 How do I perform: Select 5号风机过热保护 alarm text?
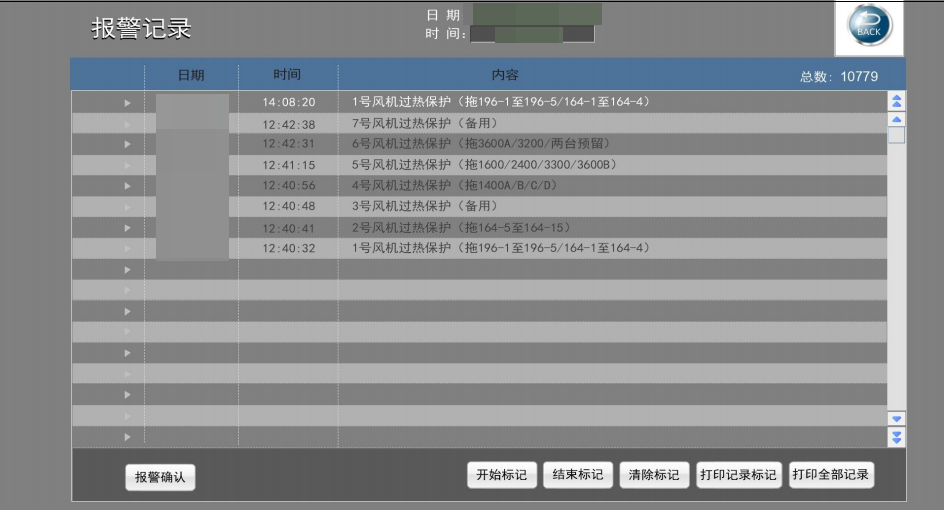point(485,164)
